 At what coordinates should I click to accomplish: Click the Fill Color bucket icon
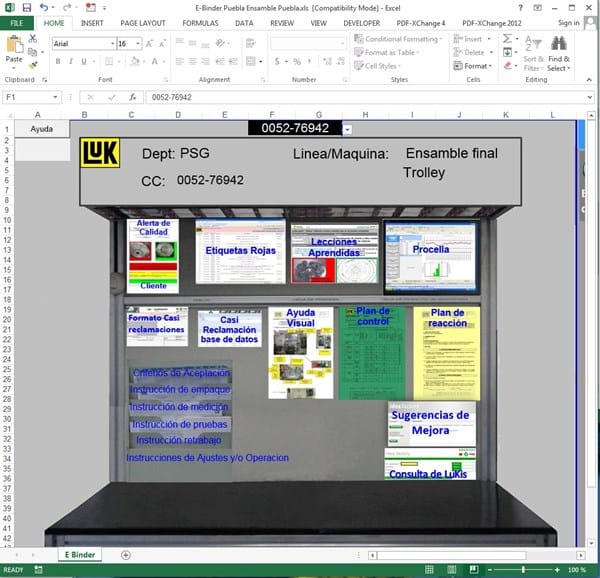click(x=135, y=61)
